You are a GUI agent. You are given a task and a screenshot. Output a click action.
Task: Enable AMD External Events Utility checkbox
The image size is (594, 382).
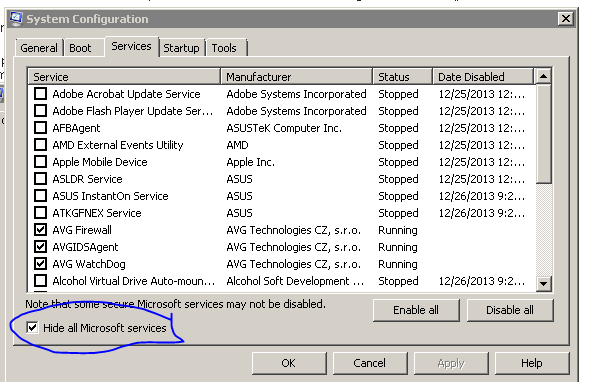[41, 145]
